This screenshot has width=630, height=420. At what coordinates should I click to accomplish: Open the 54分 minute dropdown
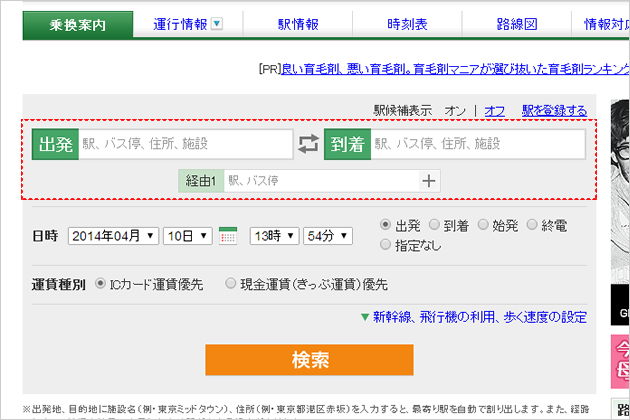point(328,236)
